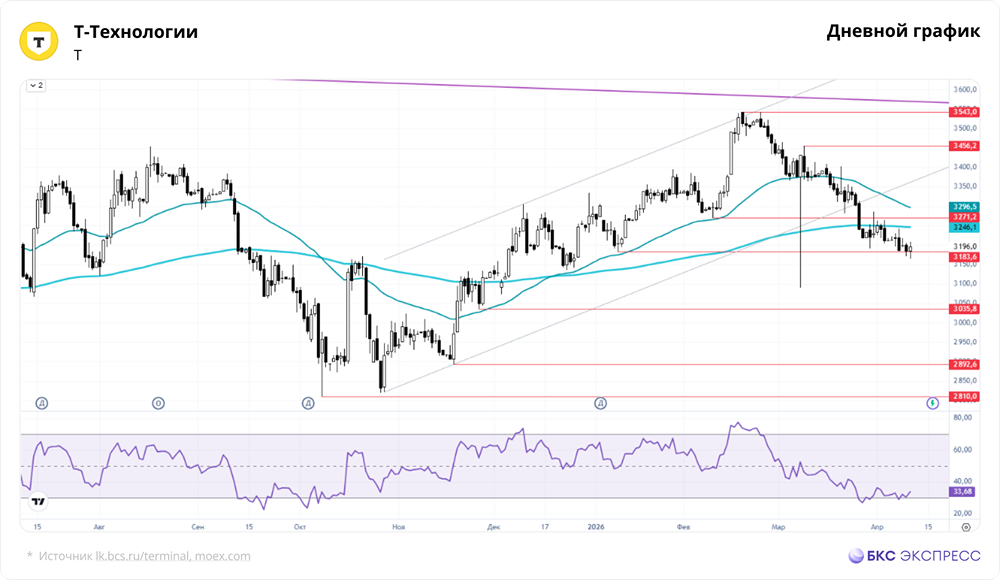
Task: Click the 'Авг' label on the time axis
Action: tap(99, 527)
